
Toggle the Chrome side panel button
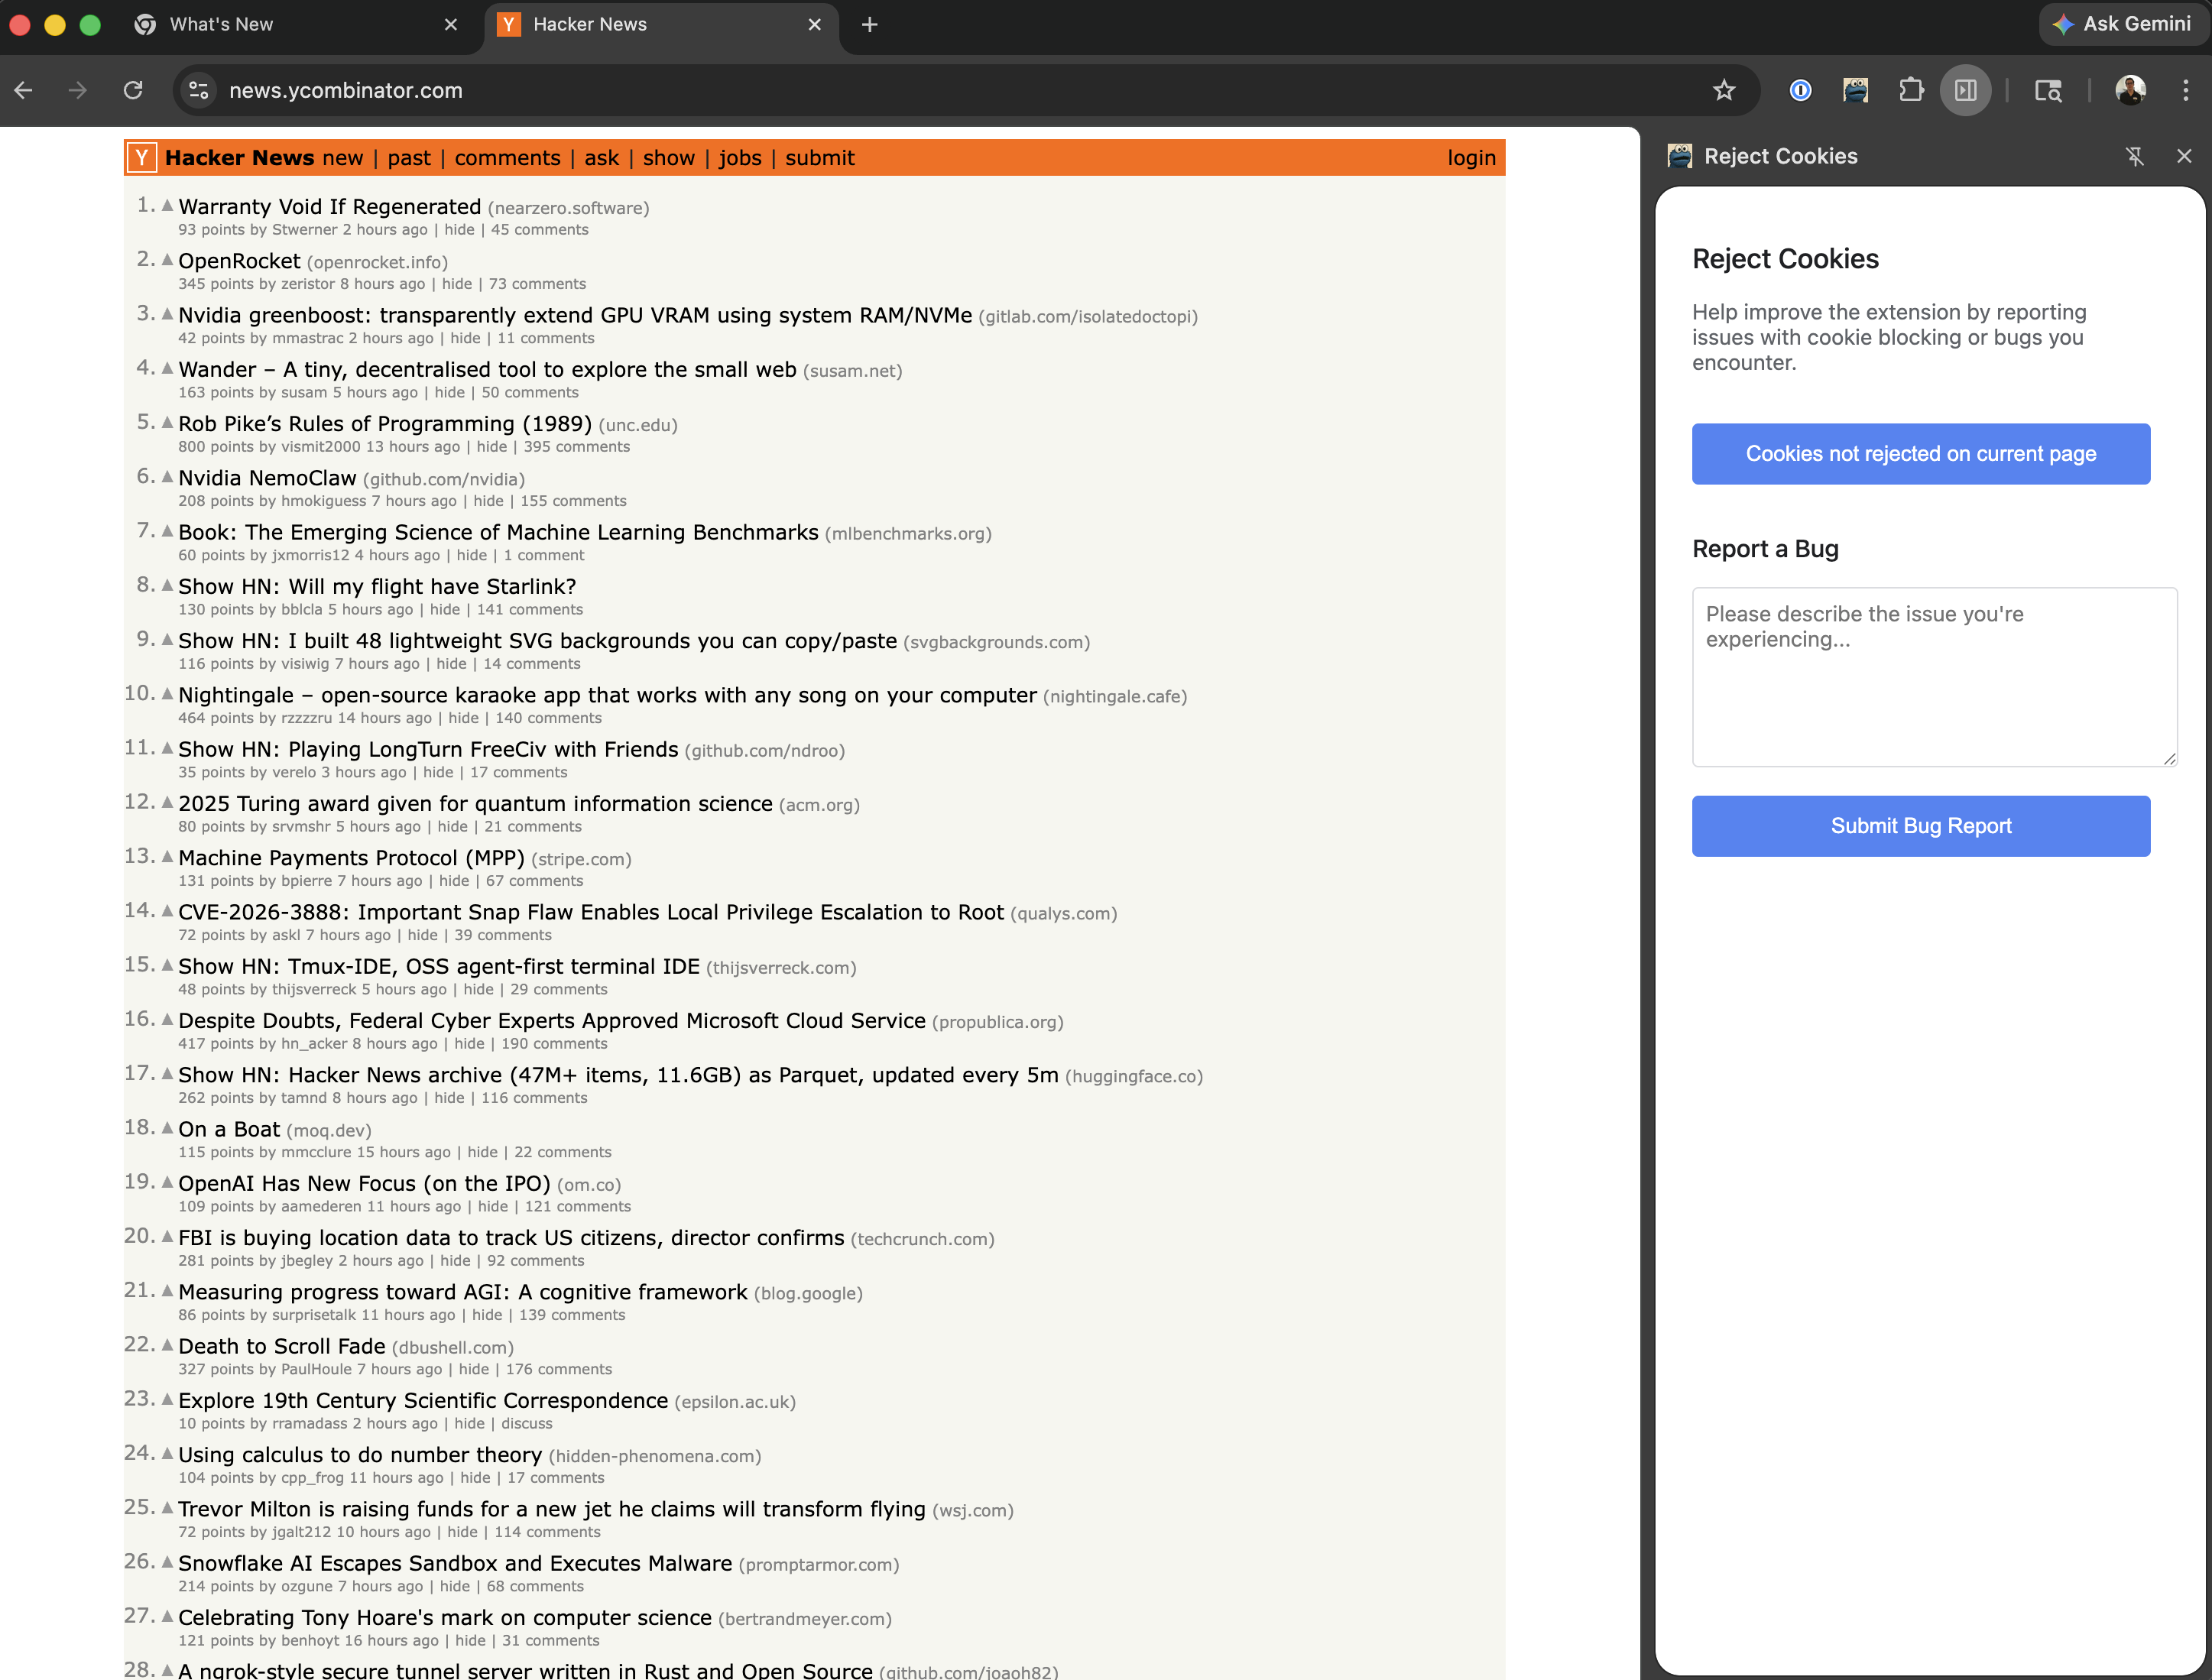(x=1965, y=90)
